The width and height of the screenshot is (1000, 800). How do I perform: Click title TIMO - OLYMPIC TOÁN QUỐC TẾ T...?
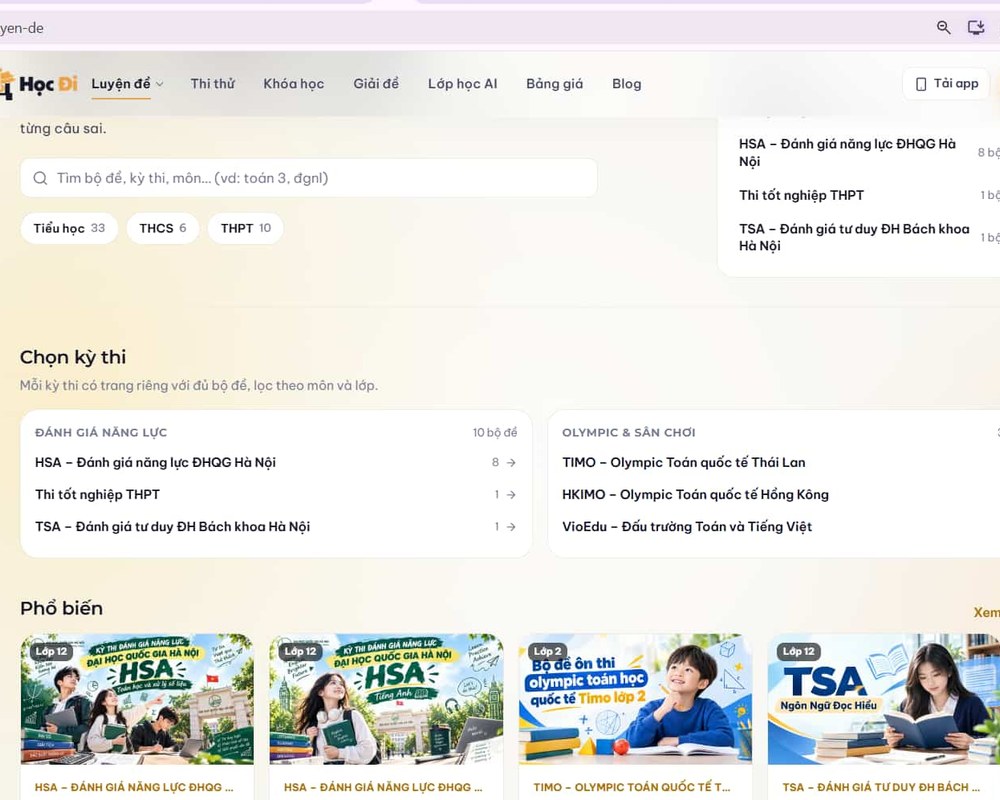pos(632,787)
